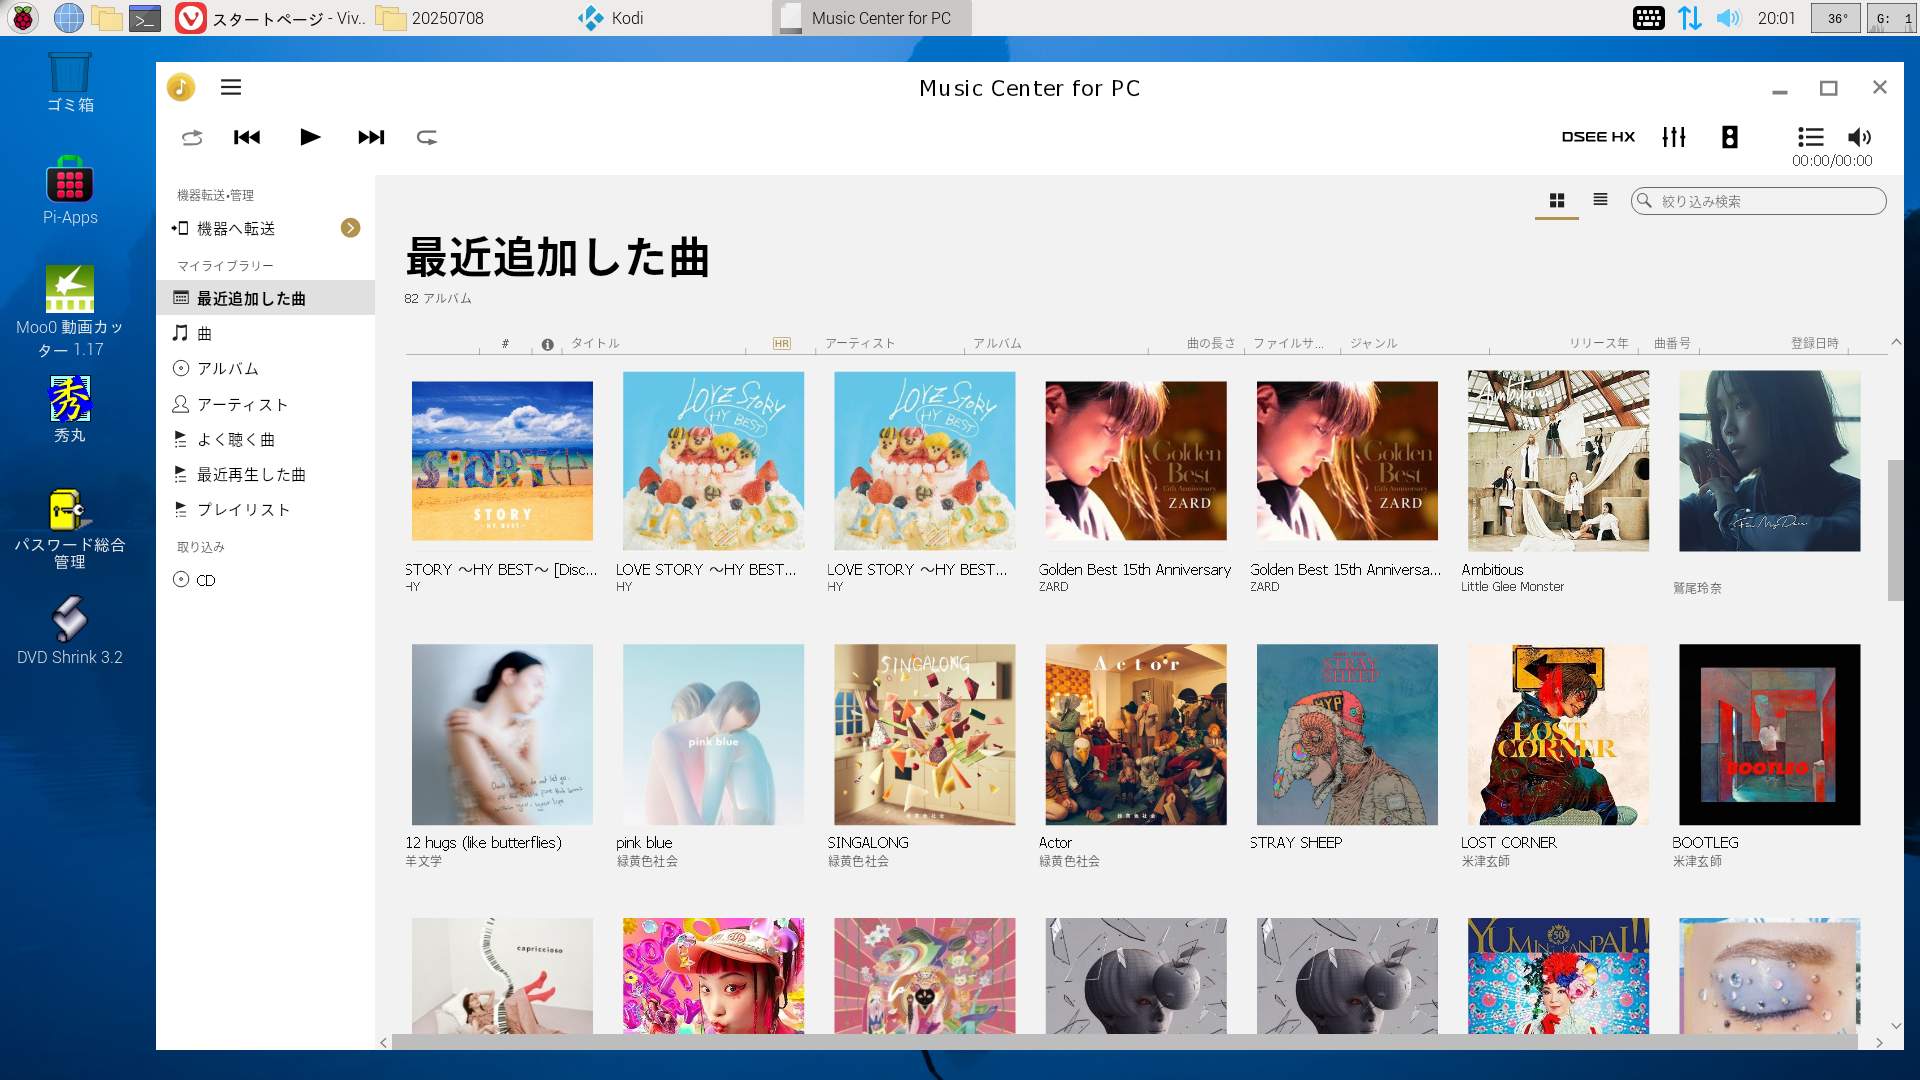Viewport: 1920px width, 1080px height.
Task: Open the terminal from the taskbar
Action: tap(145, 18)
